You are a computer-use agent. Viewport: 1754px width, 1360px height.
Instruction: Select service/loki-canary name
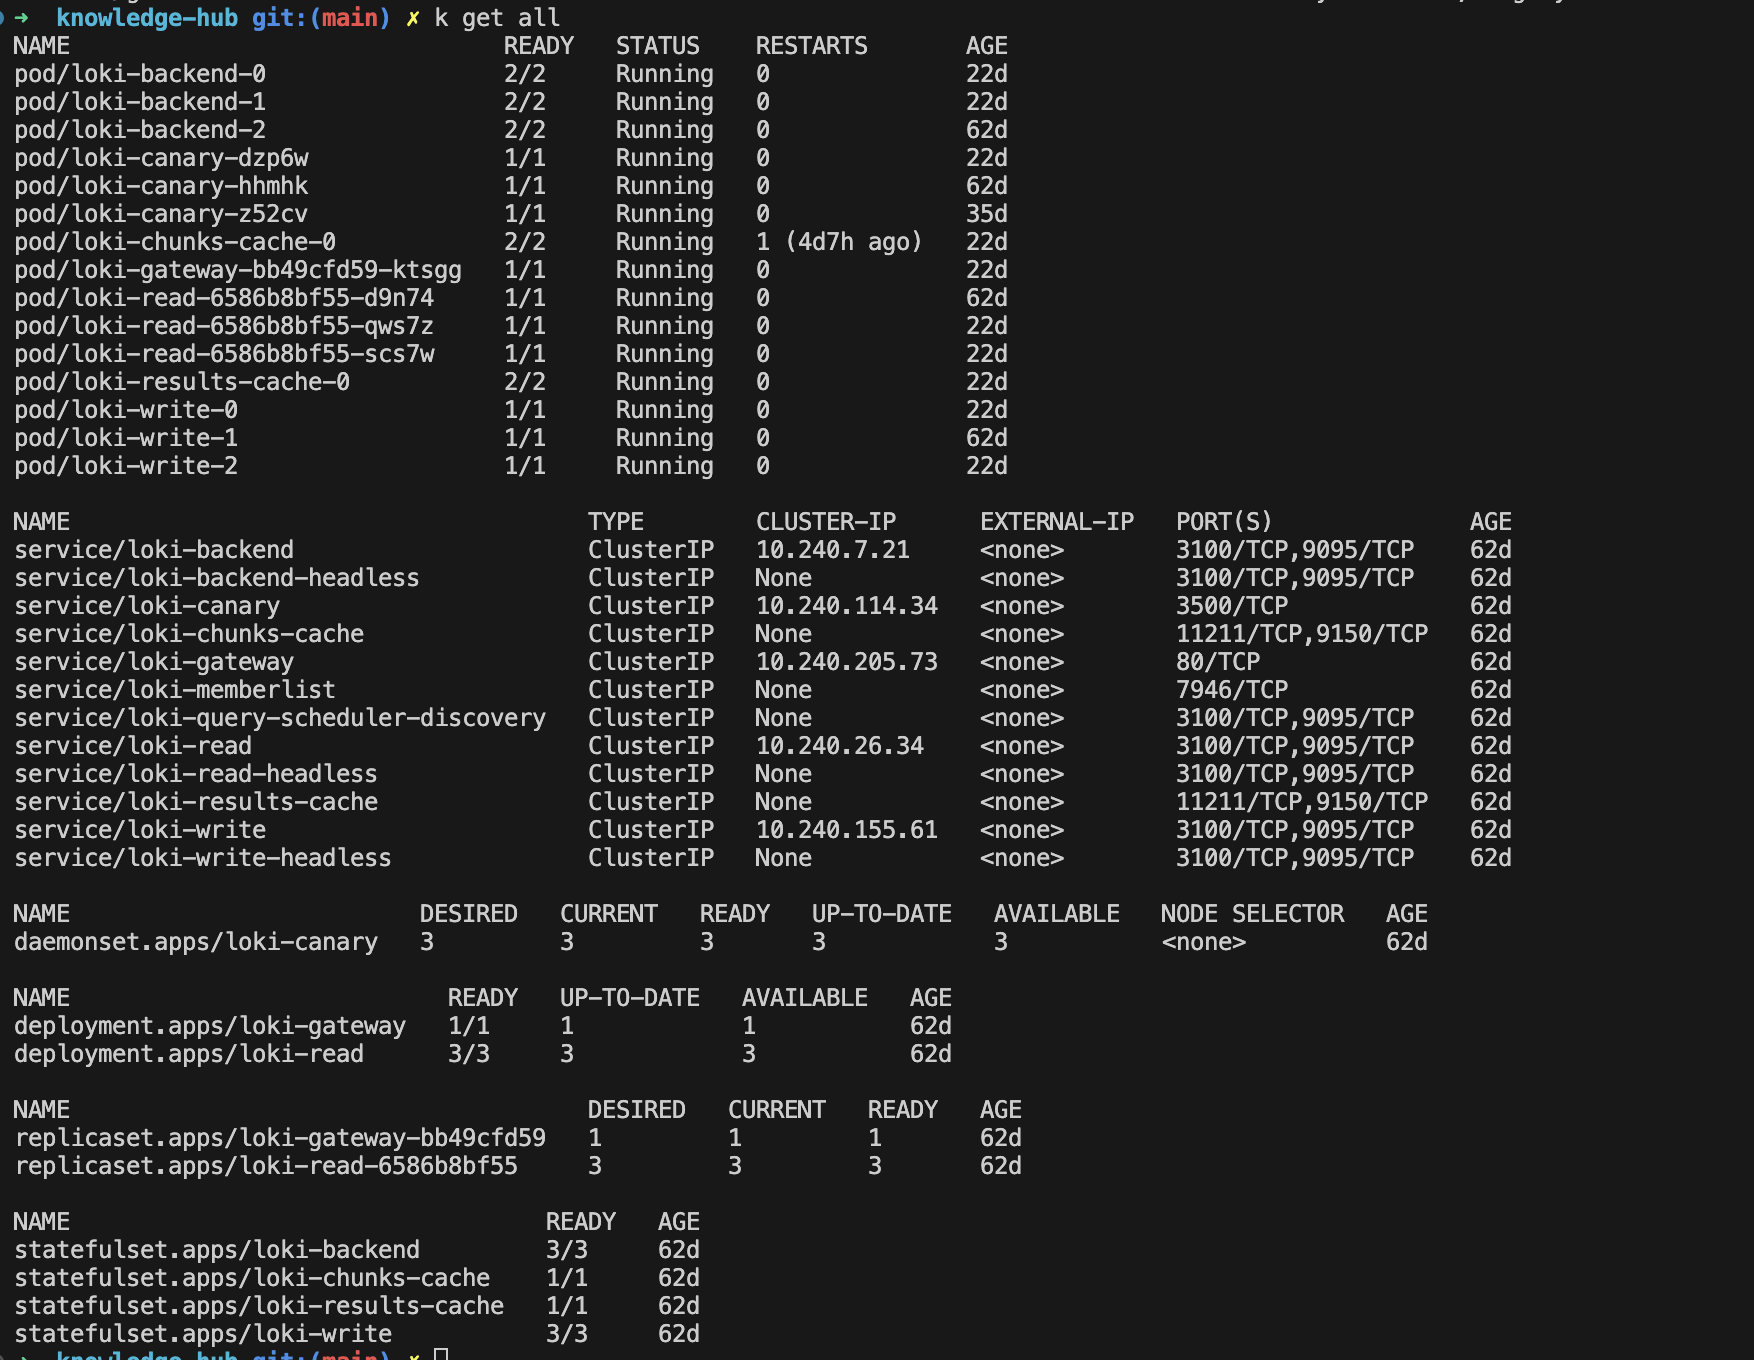click(x=147, y=606)
